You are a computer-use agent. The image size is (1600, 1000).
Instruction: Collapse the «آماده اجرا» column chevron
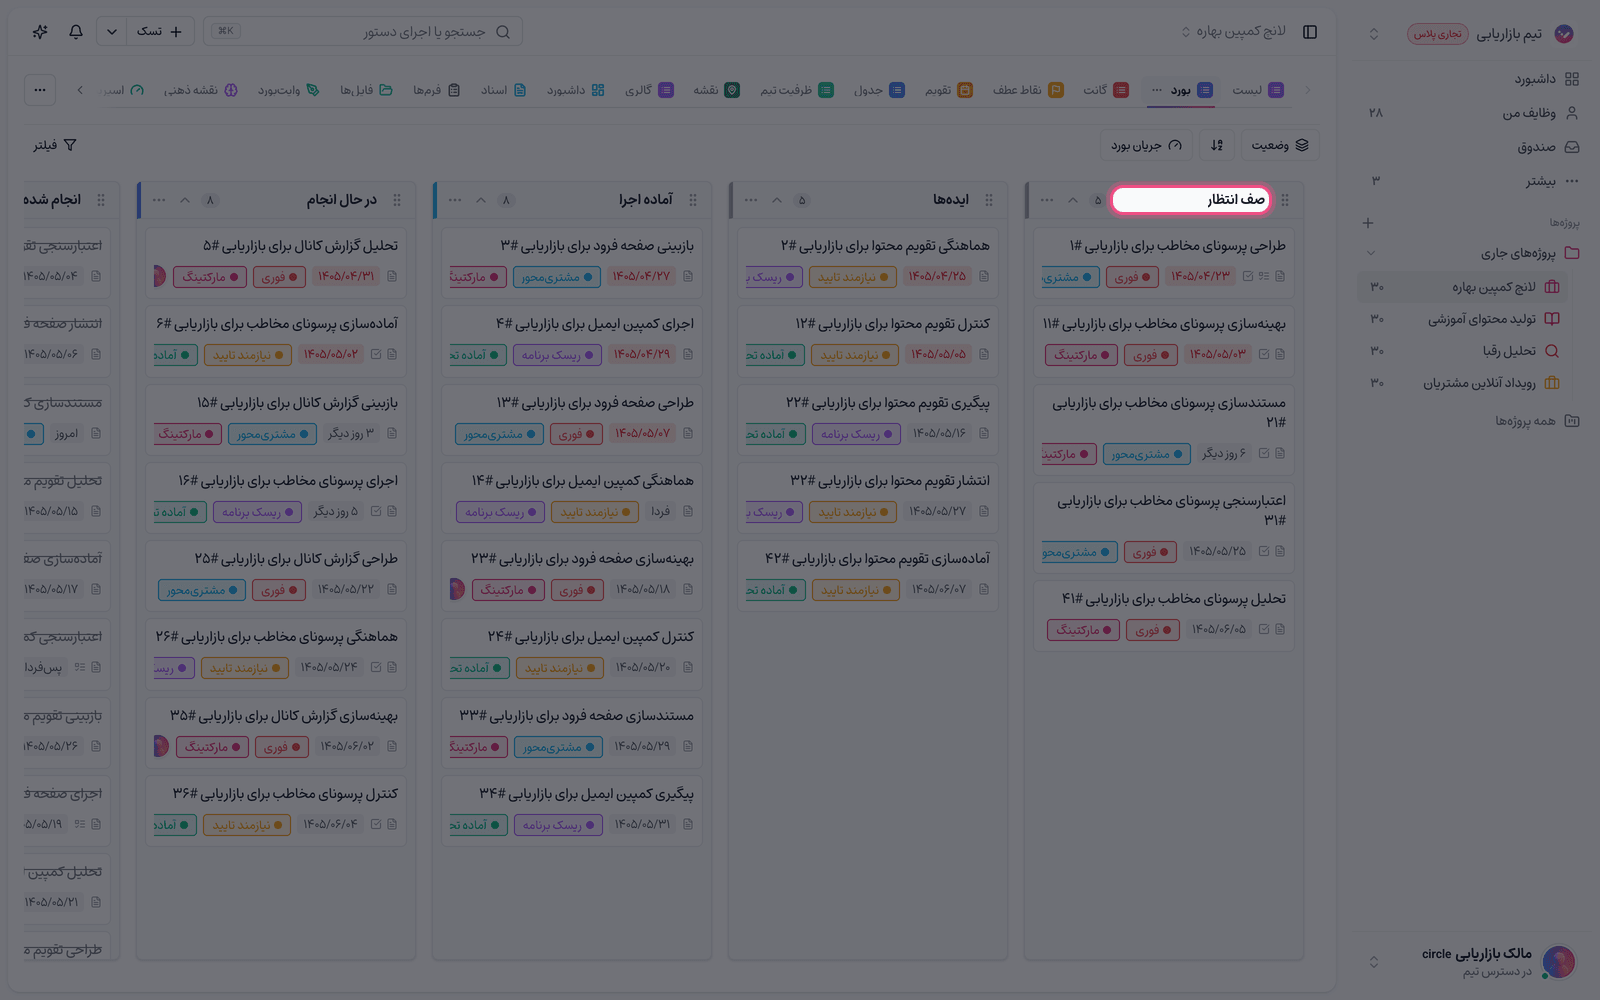[481, 200]
